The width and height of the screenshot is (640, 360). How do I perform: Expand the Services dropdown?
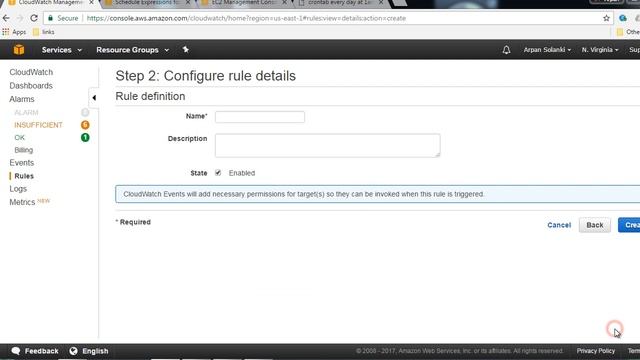point(62,50)
